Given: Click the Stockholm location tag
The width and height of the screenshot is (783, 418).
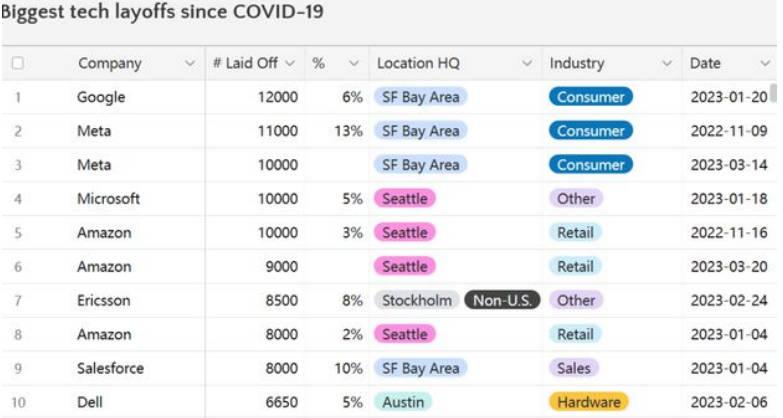Looking at the screenshot, I should [417, 300].
